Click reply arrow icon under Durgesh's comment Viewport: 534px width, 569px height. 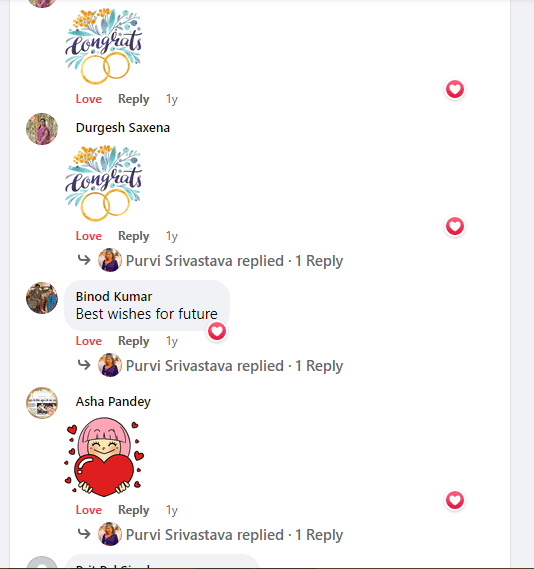[84, 260]
